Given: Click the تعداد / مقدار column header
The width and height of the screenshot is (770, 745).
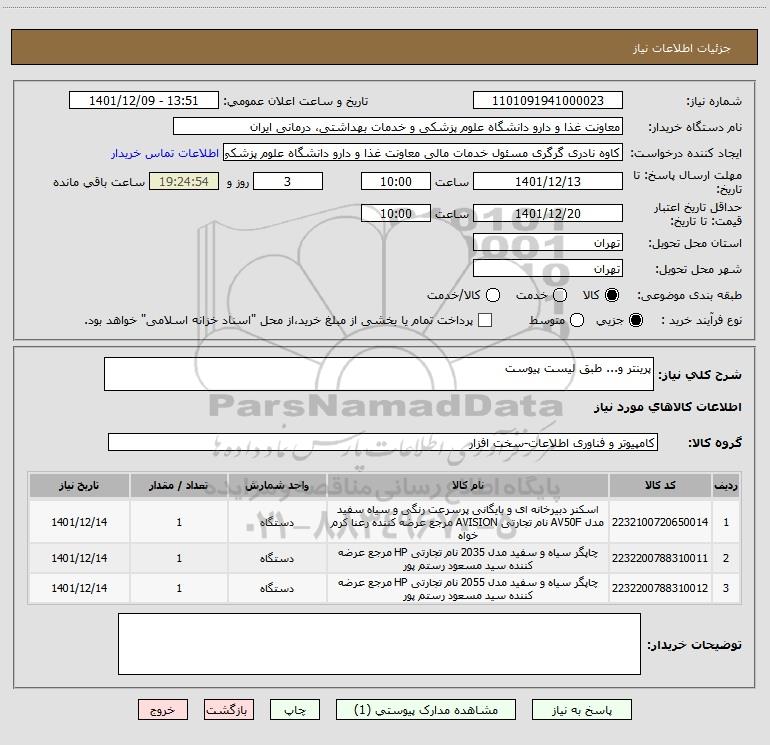Looking at the screenshot, I should pyautogui.click(x=179, y=485).
